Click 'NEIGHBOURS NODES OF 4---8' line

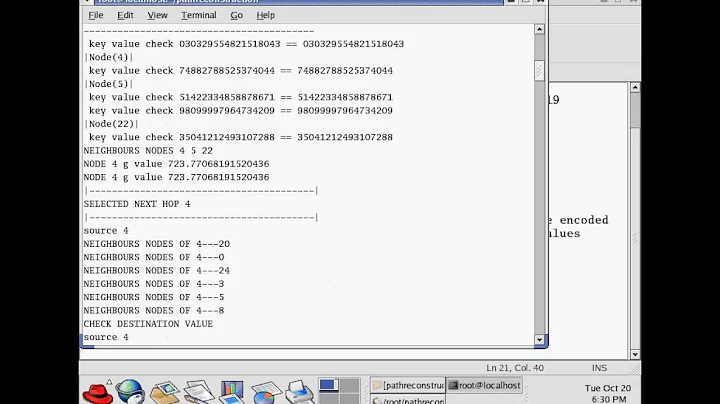tap(154, 310)
